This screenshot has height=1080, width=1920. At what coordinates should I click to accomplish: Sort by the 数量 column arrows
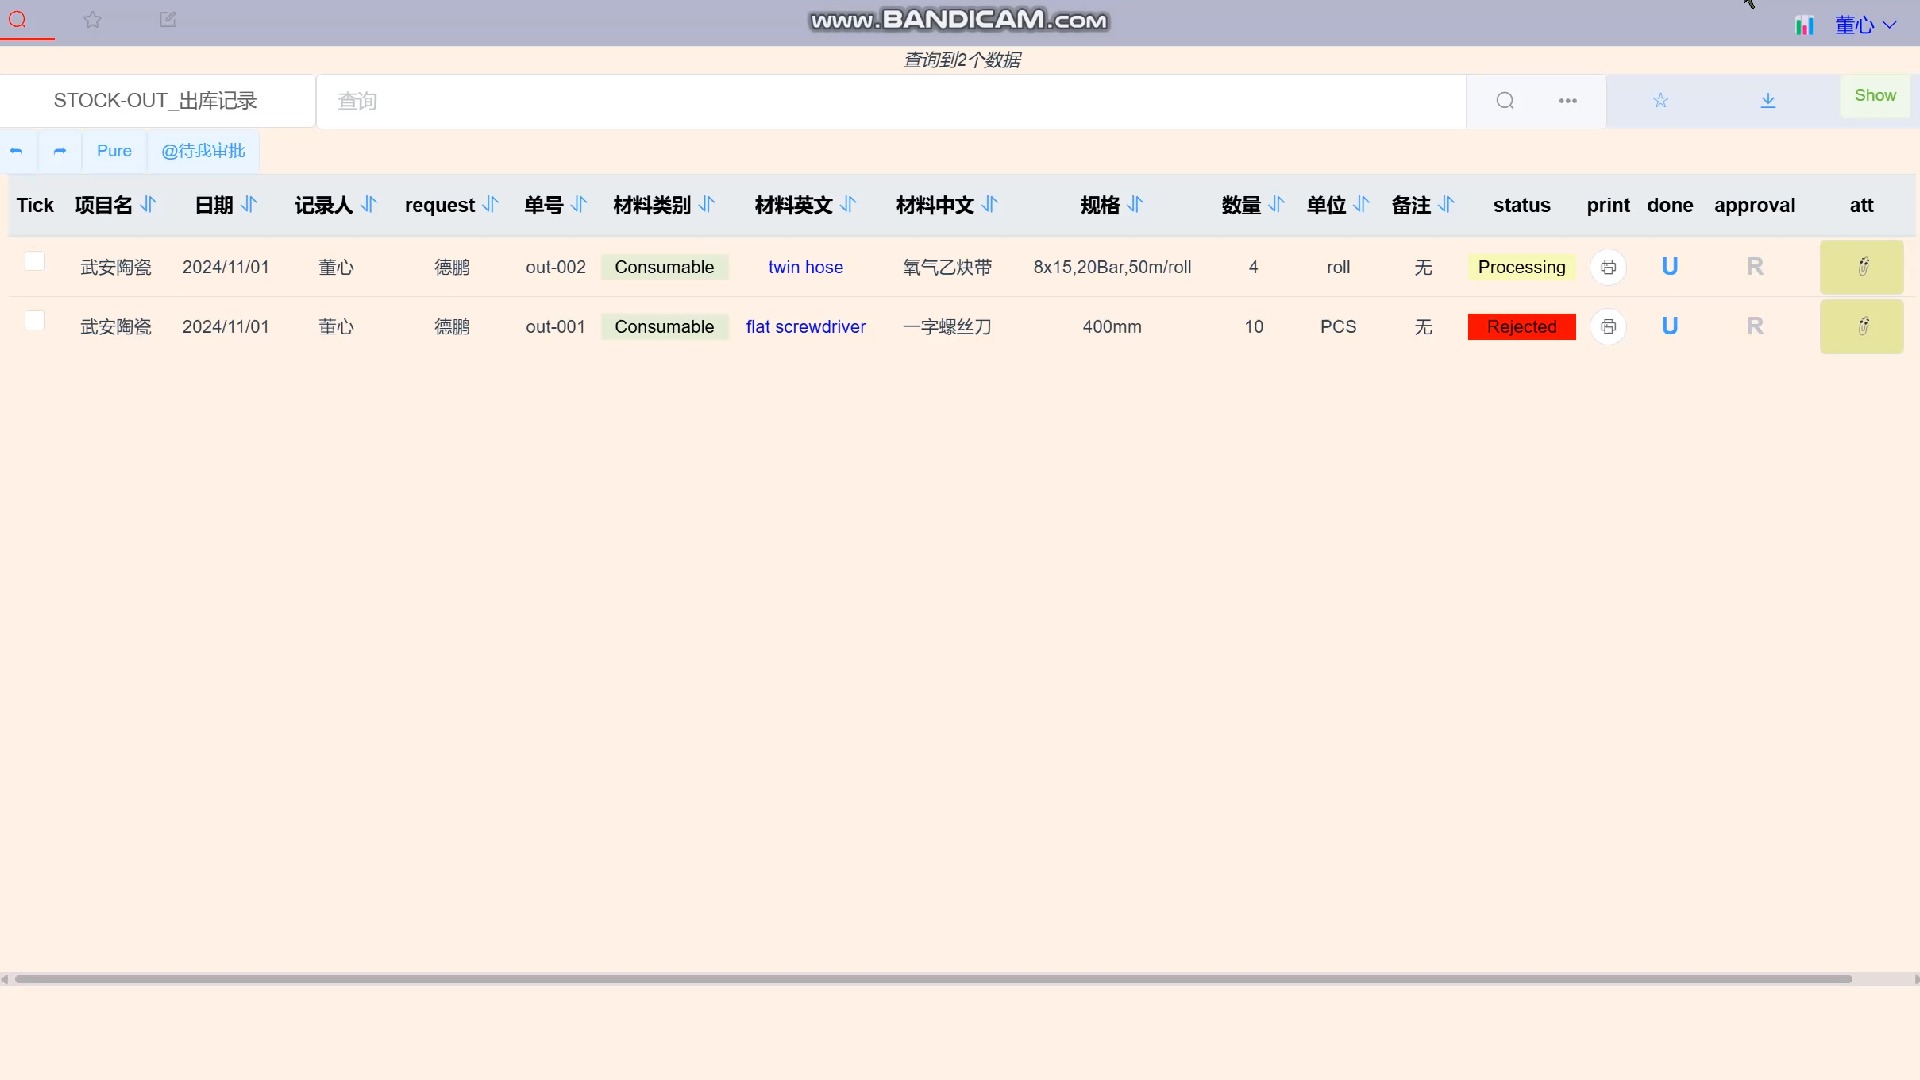click(1276, 205)
